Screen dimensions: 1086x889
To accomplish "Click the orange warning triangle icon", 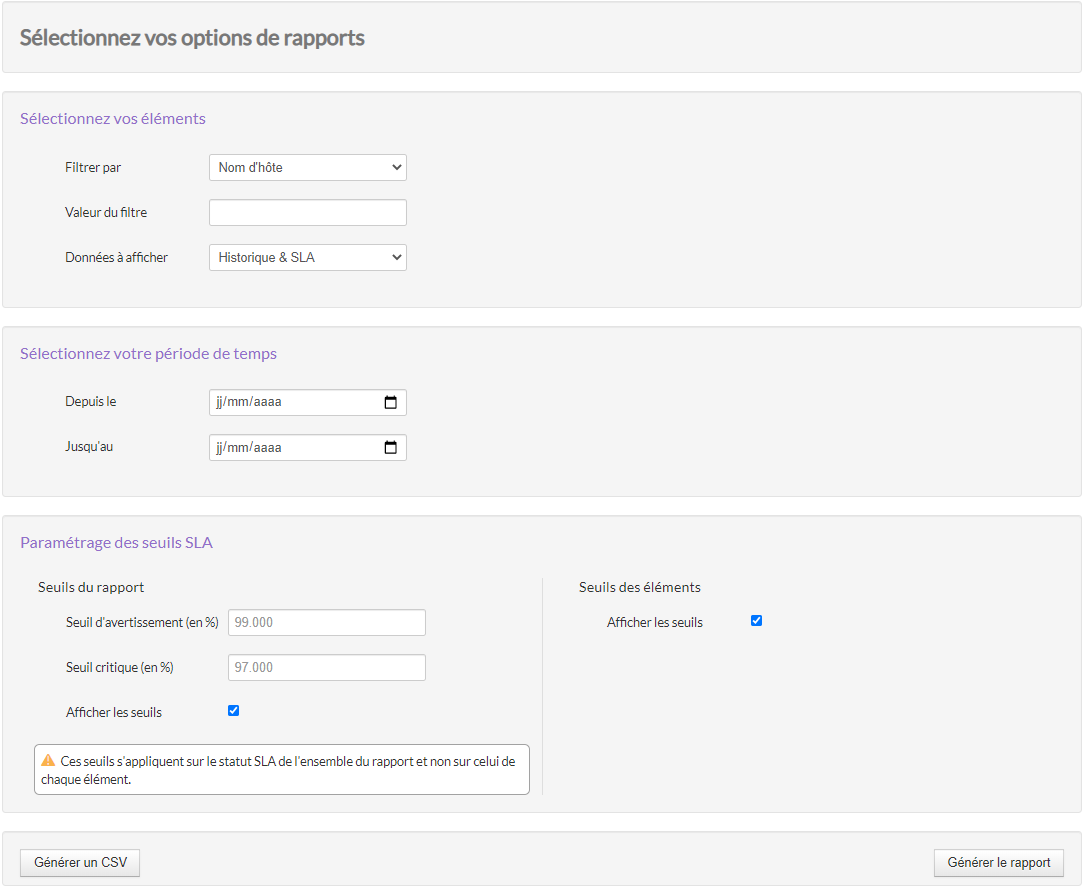I will (48, 761).
